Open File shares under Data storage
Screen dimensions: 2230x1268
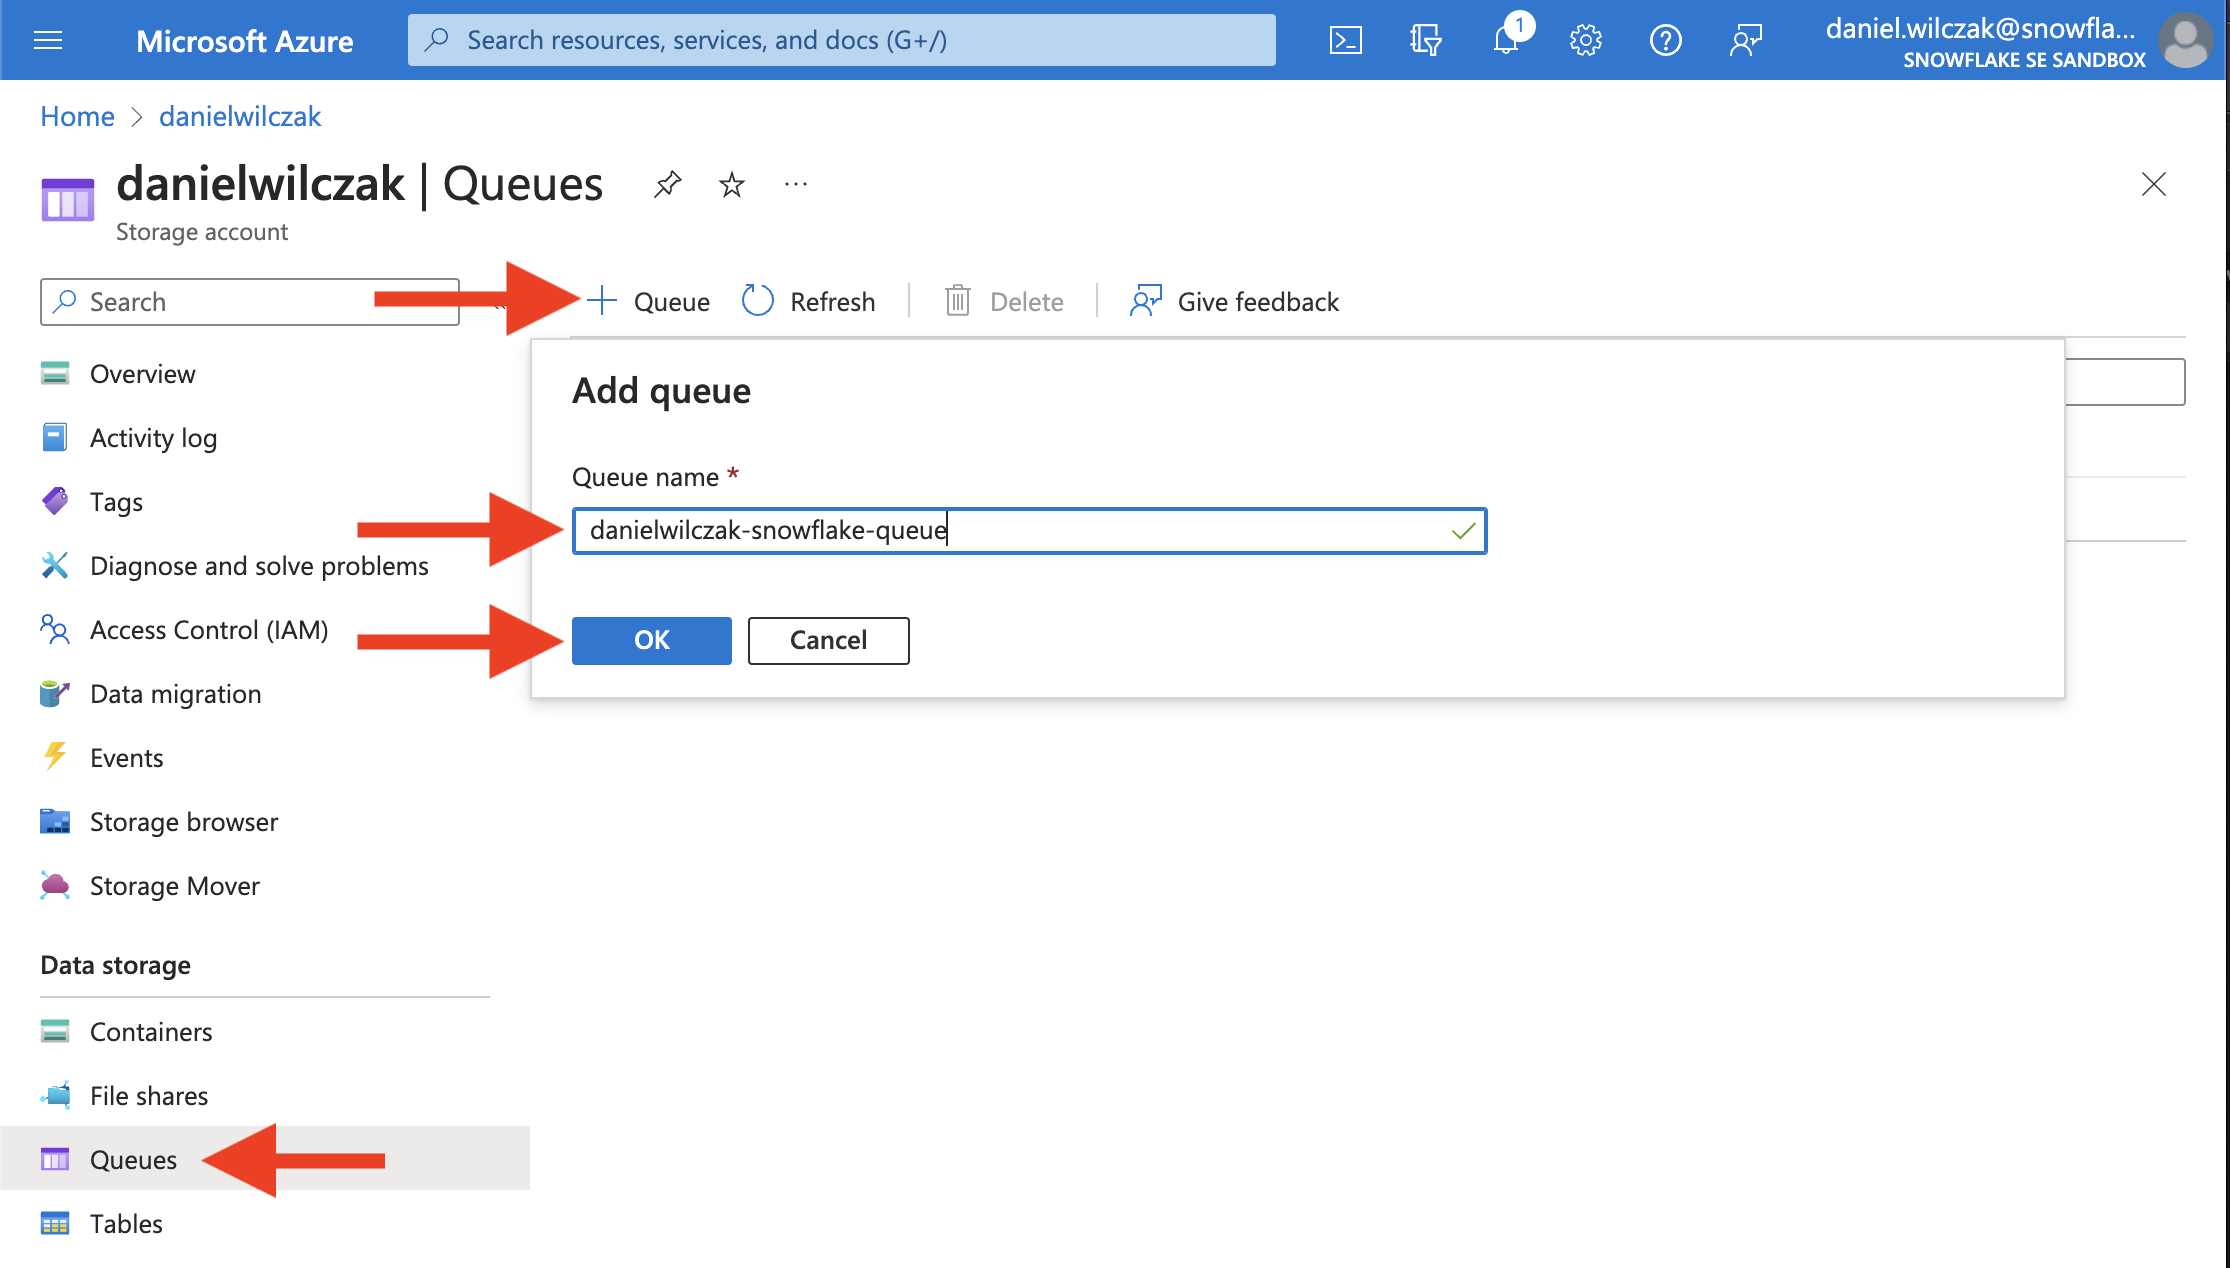[148, 1096]
